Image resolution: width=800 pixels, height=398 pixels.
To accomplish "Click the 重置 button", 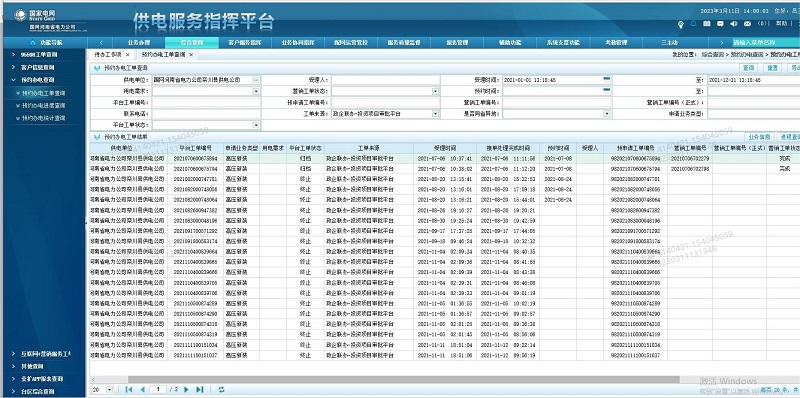I will pos(772,68).
